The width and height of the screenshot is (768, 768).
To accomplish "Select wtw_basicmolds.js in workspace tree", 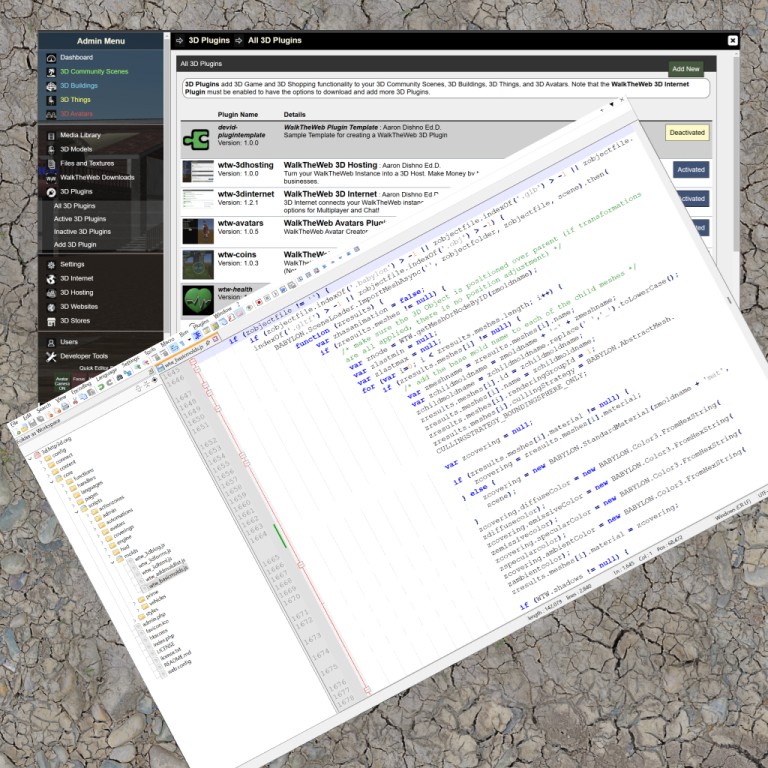I will (x=168, y=576).
